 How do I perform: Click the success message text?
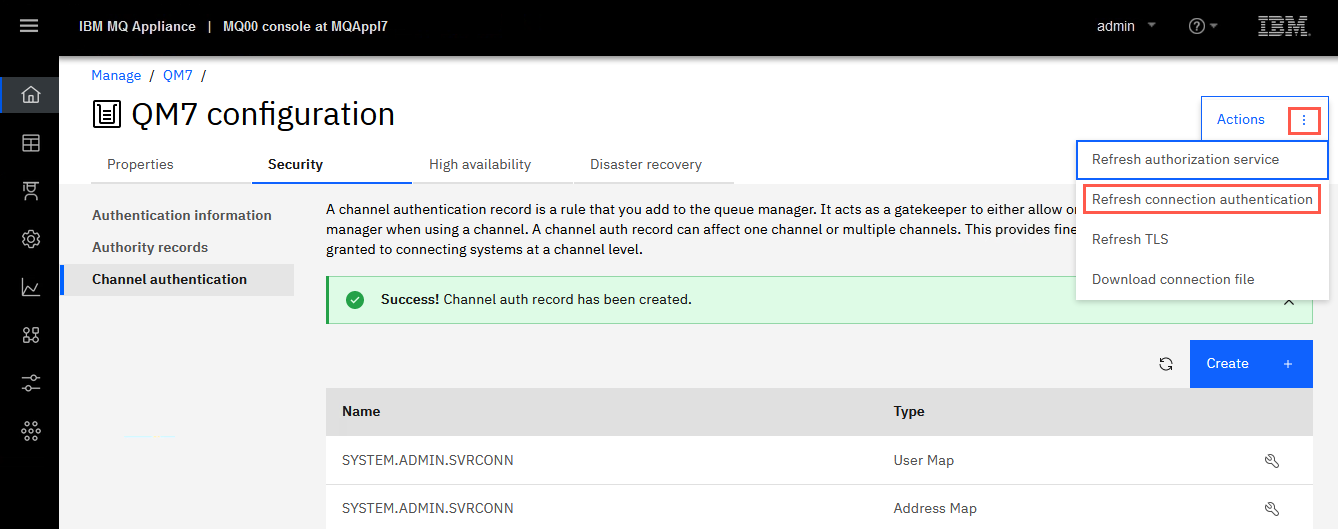[x=536, y=299]
